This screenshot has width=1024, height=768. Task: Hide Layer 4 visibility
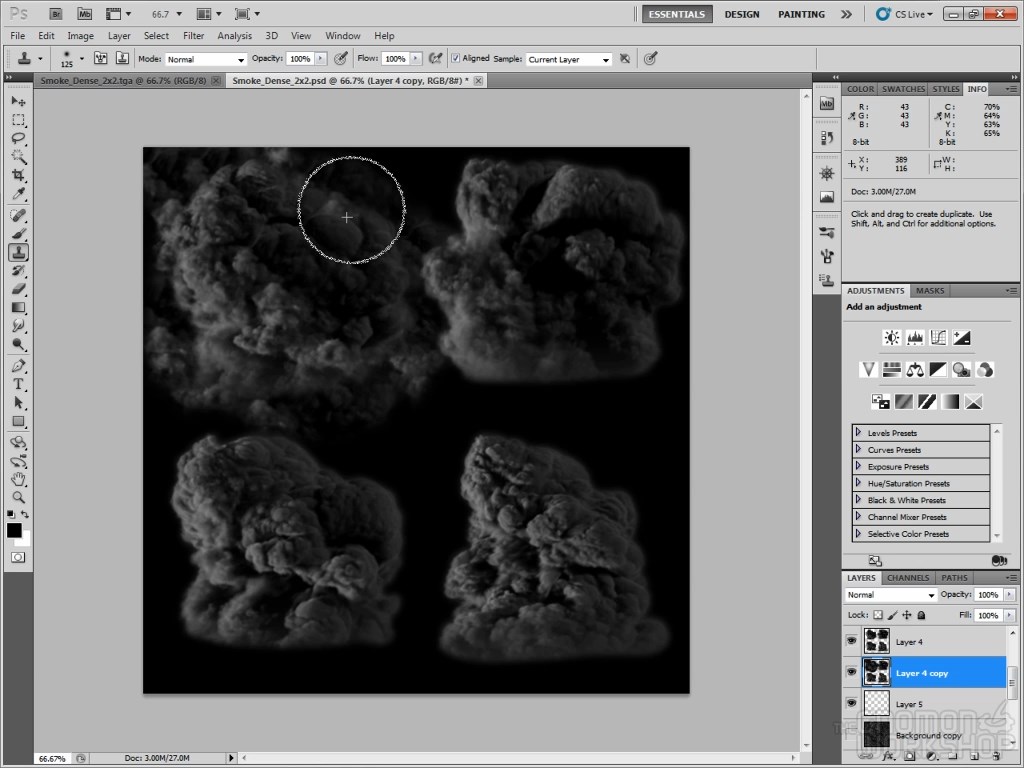point(852,641)
